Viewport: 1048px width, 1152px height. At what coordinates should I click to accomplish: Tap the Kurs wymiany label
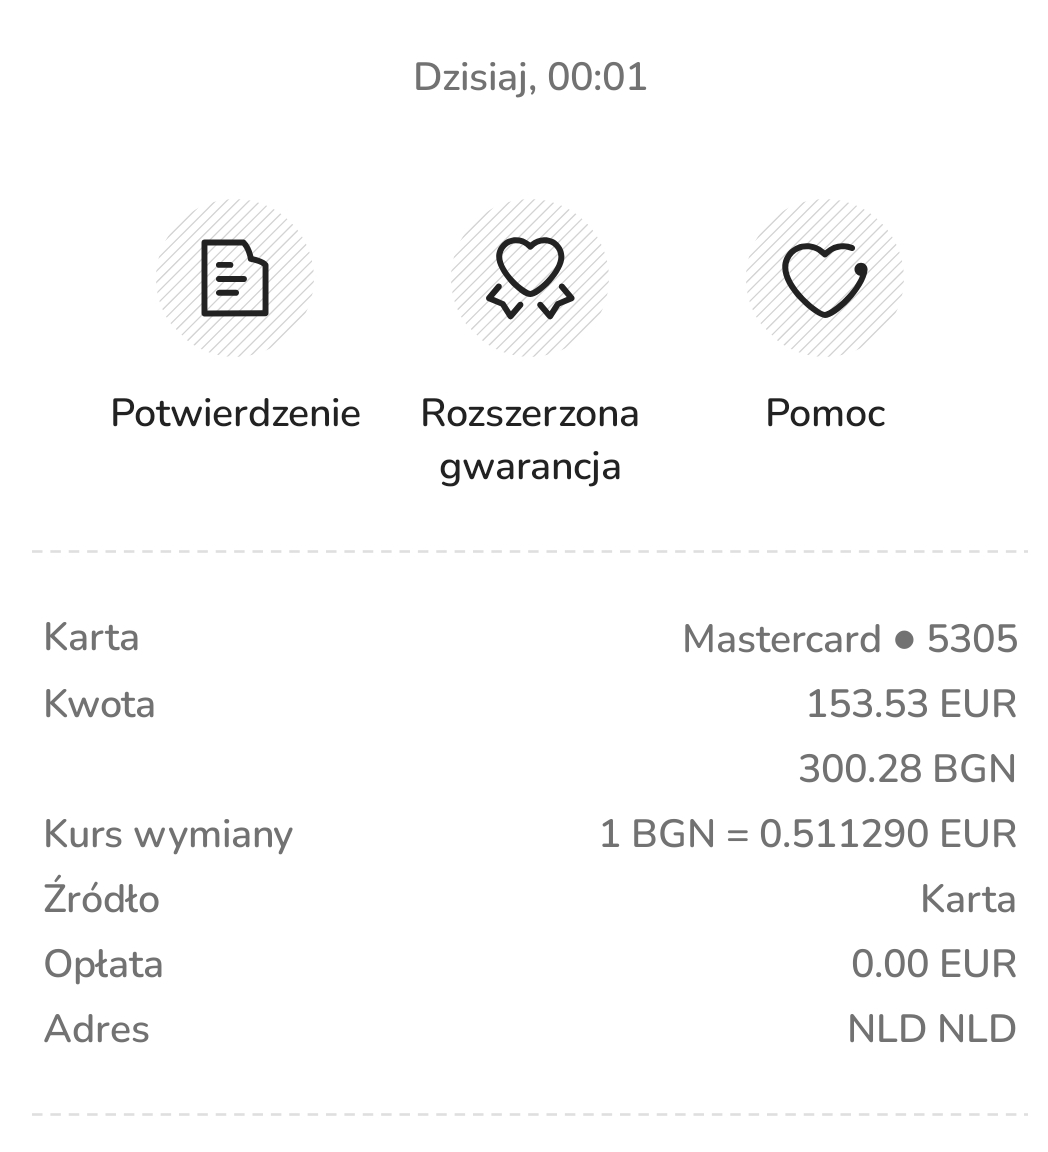click(168, 835)
